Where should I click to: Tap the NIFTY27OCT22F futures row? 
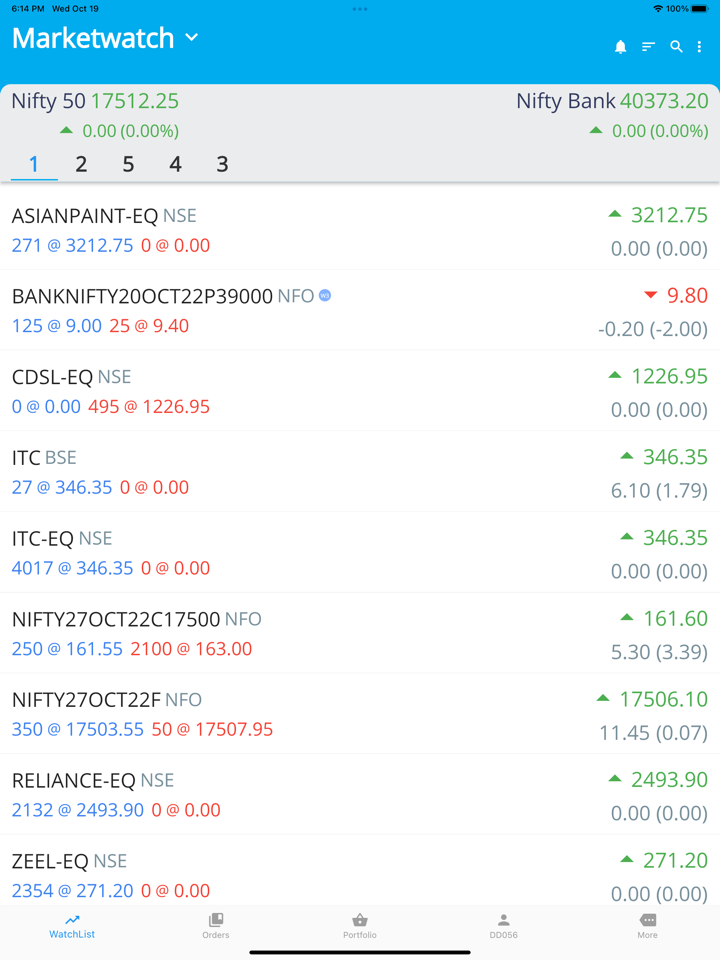tap(360, 714)
